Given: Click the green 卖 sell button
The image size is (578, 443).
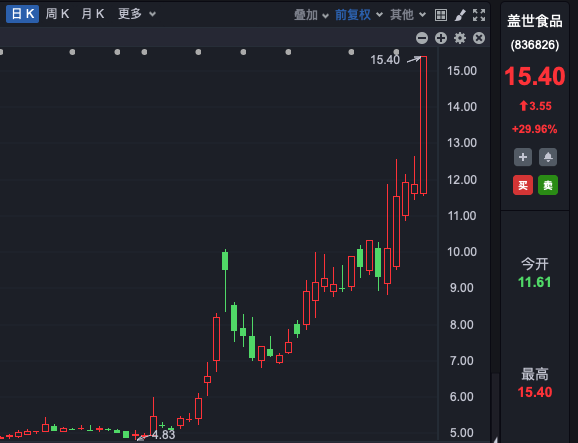Looking at the screenshot, I should [548, 185].
